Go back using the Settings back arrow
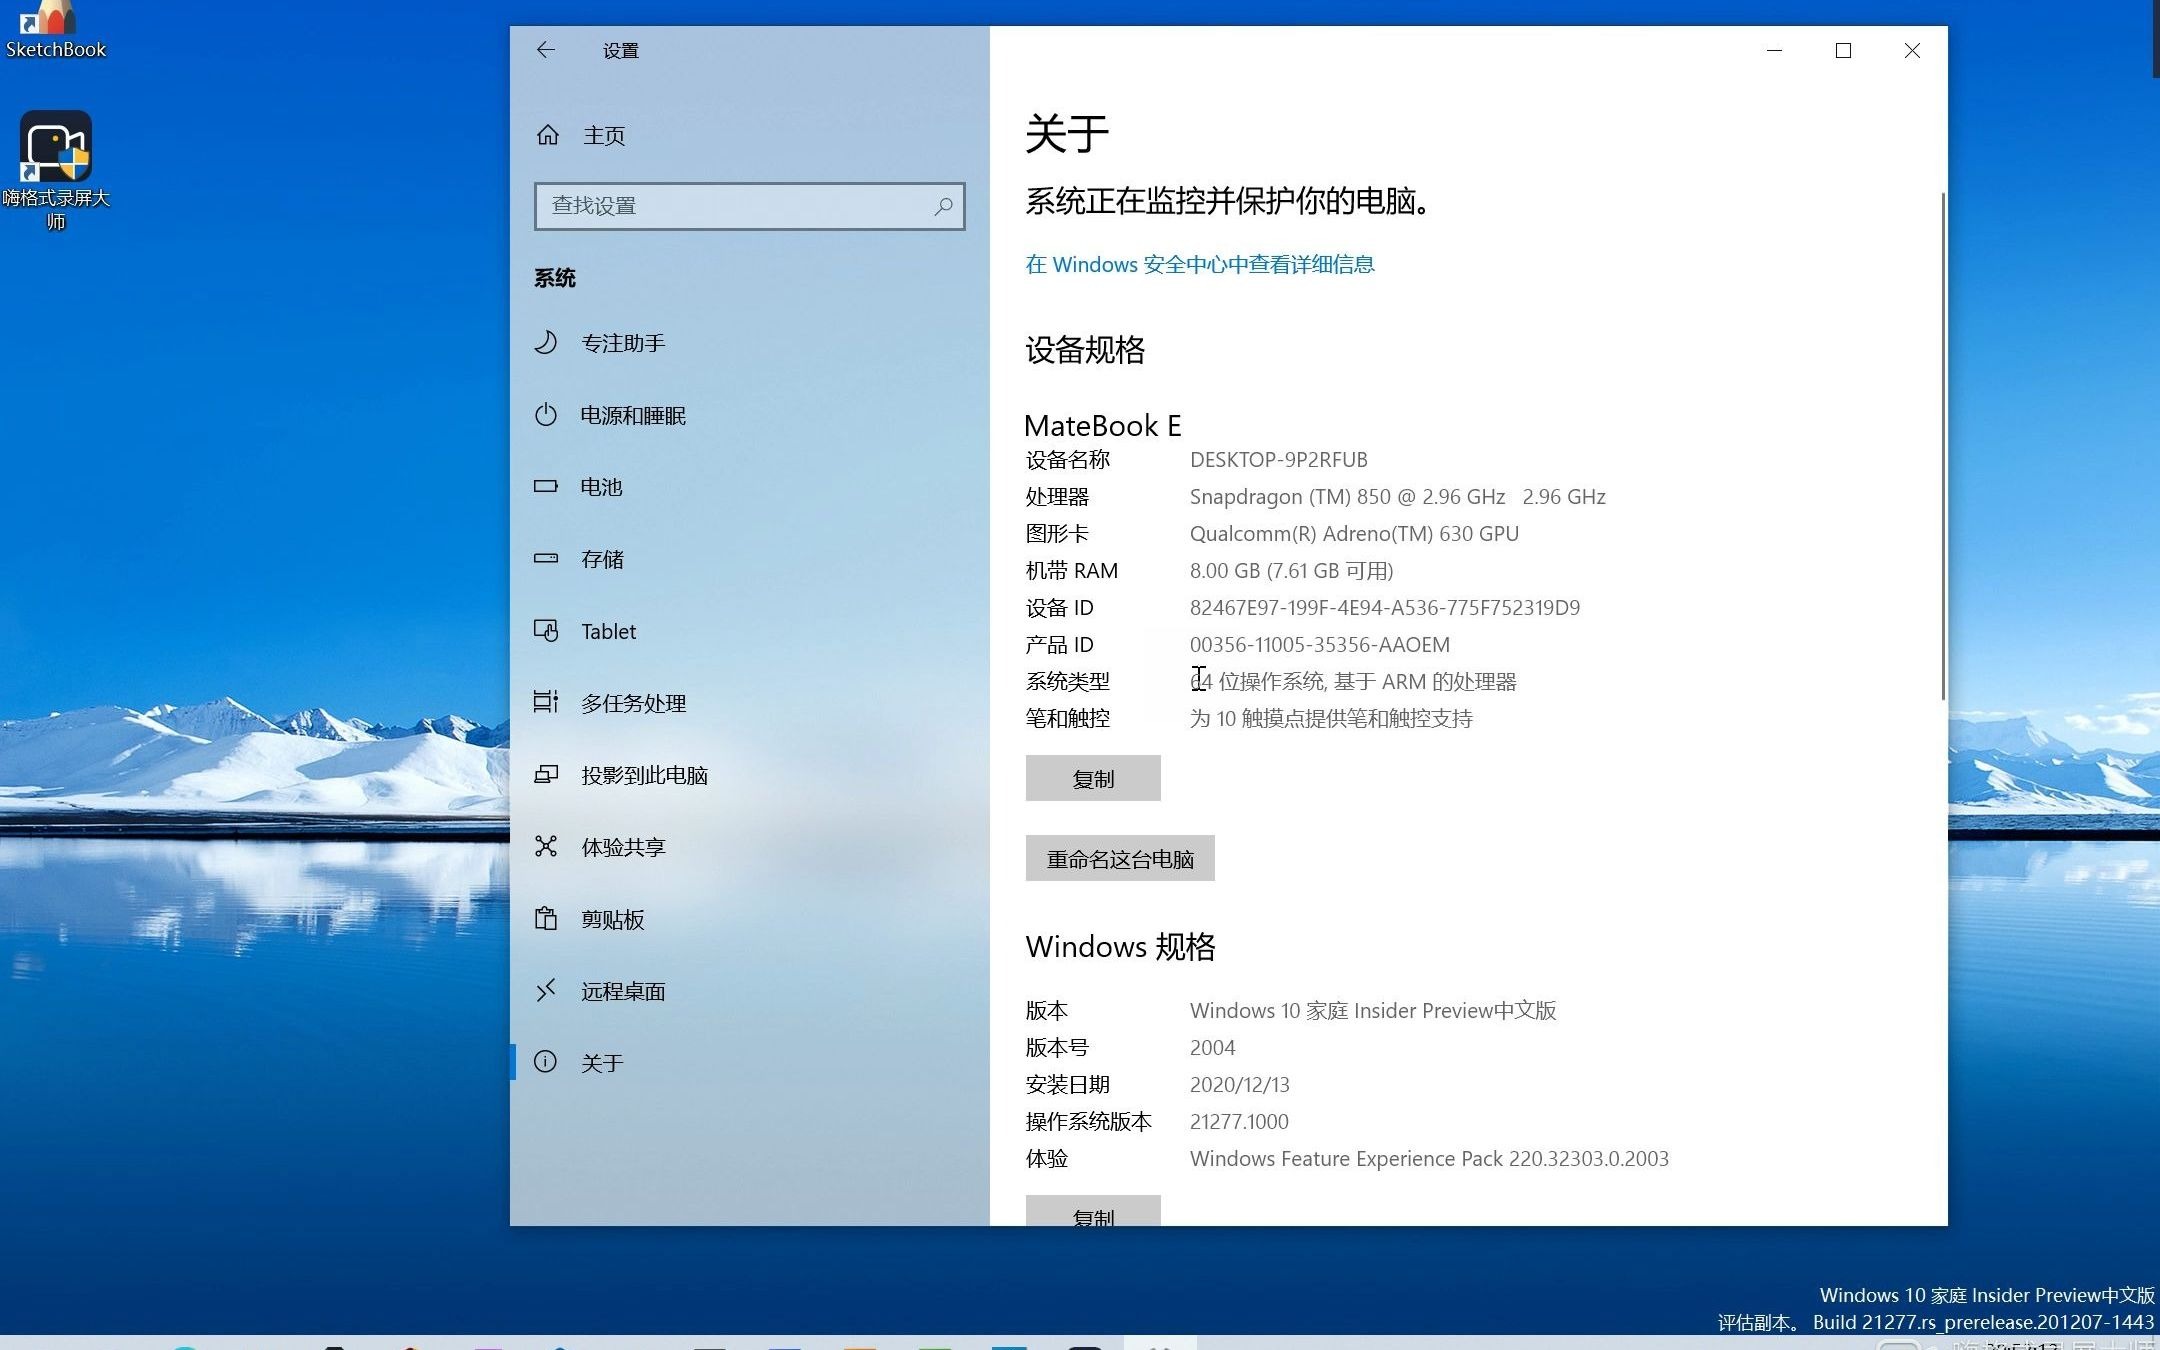 [x=545, y=50]
